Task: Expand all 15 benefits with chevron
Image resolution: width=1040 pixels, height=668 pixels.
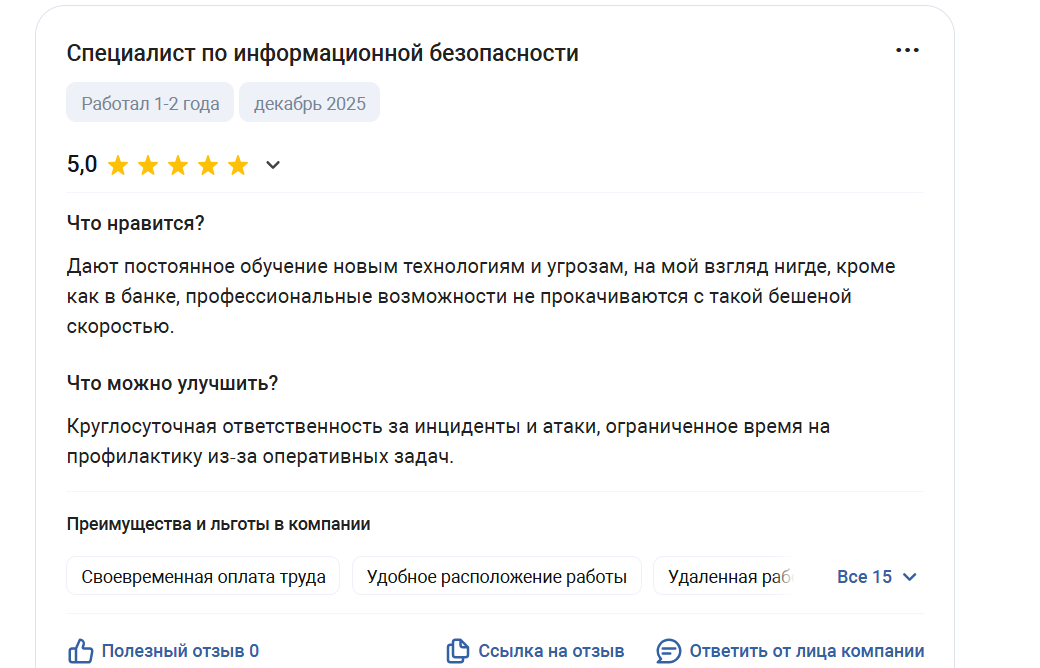Action: (909, 577)
